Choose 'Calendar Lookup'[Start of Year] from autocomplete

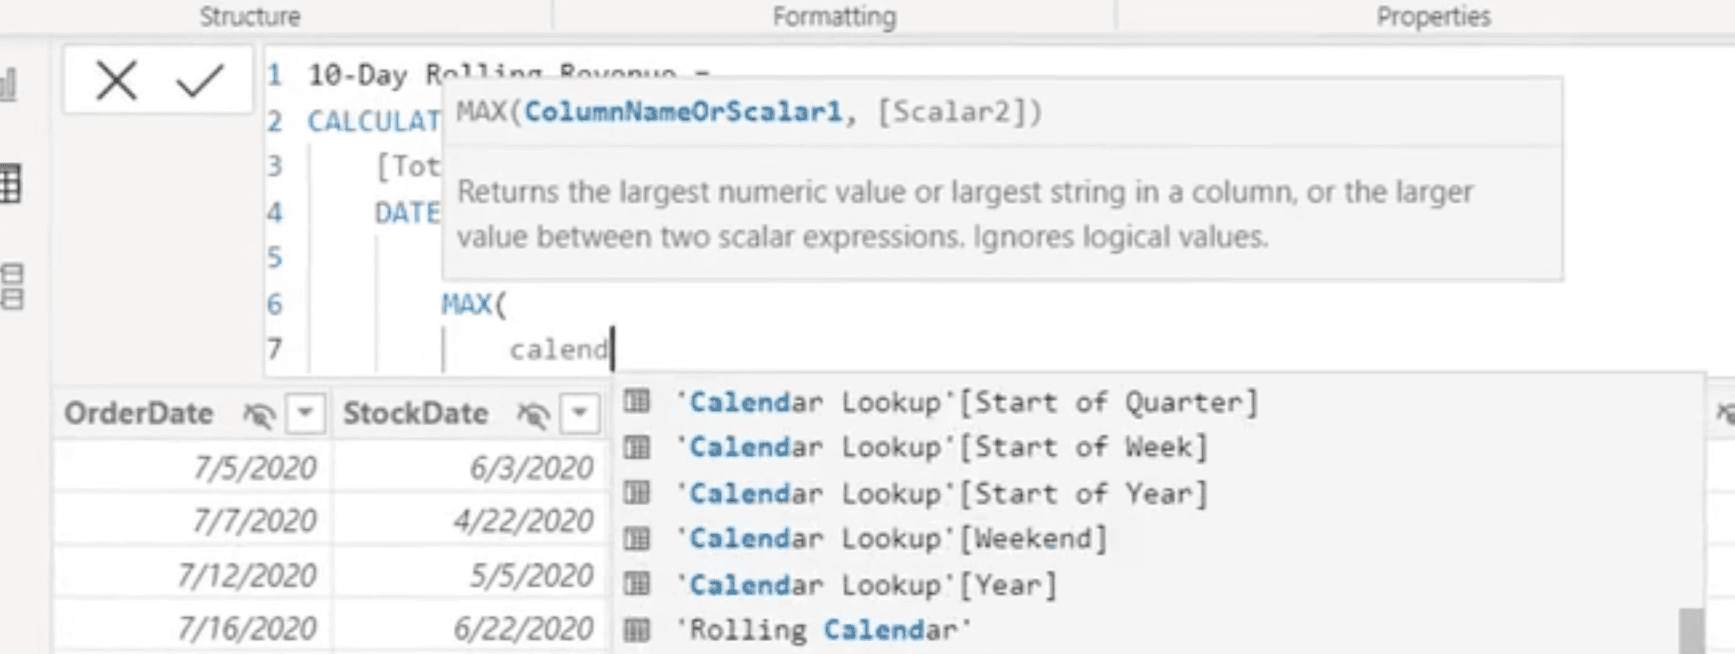click(942, 493)
